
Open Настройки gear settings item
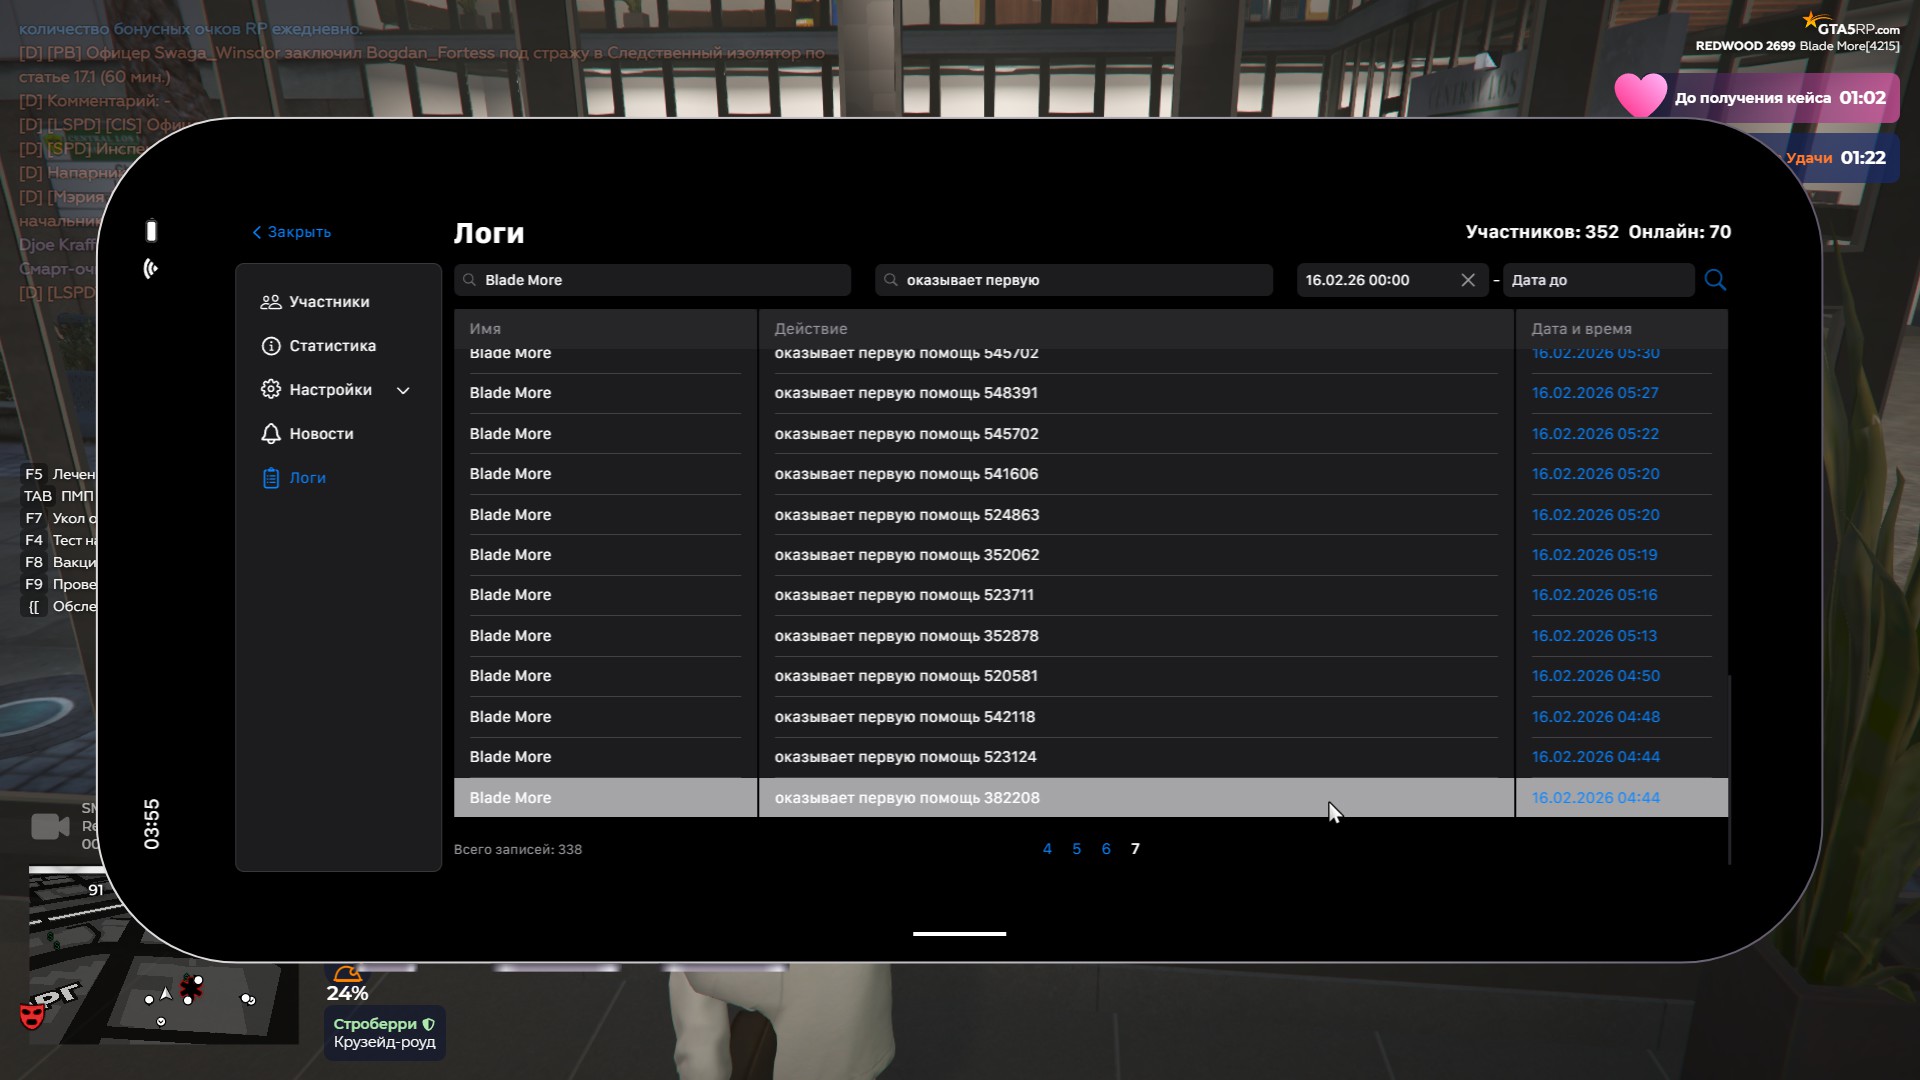point(329,390)
